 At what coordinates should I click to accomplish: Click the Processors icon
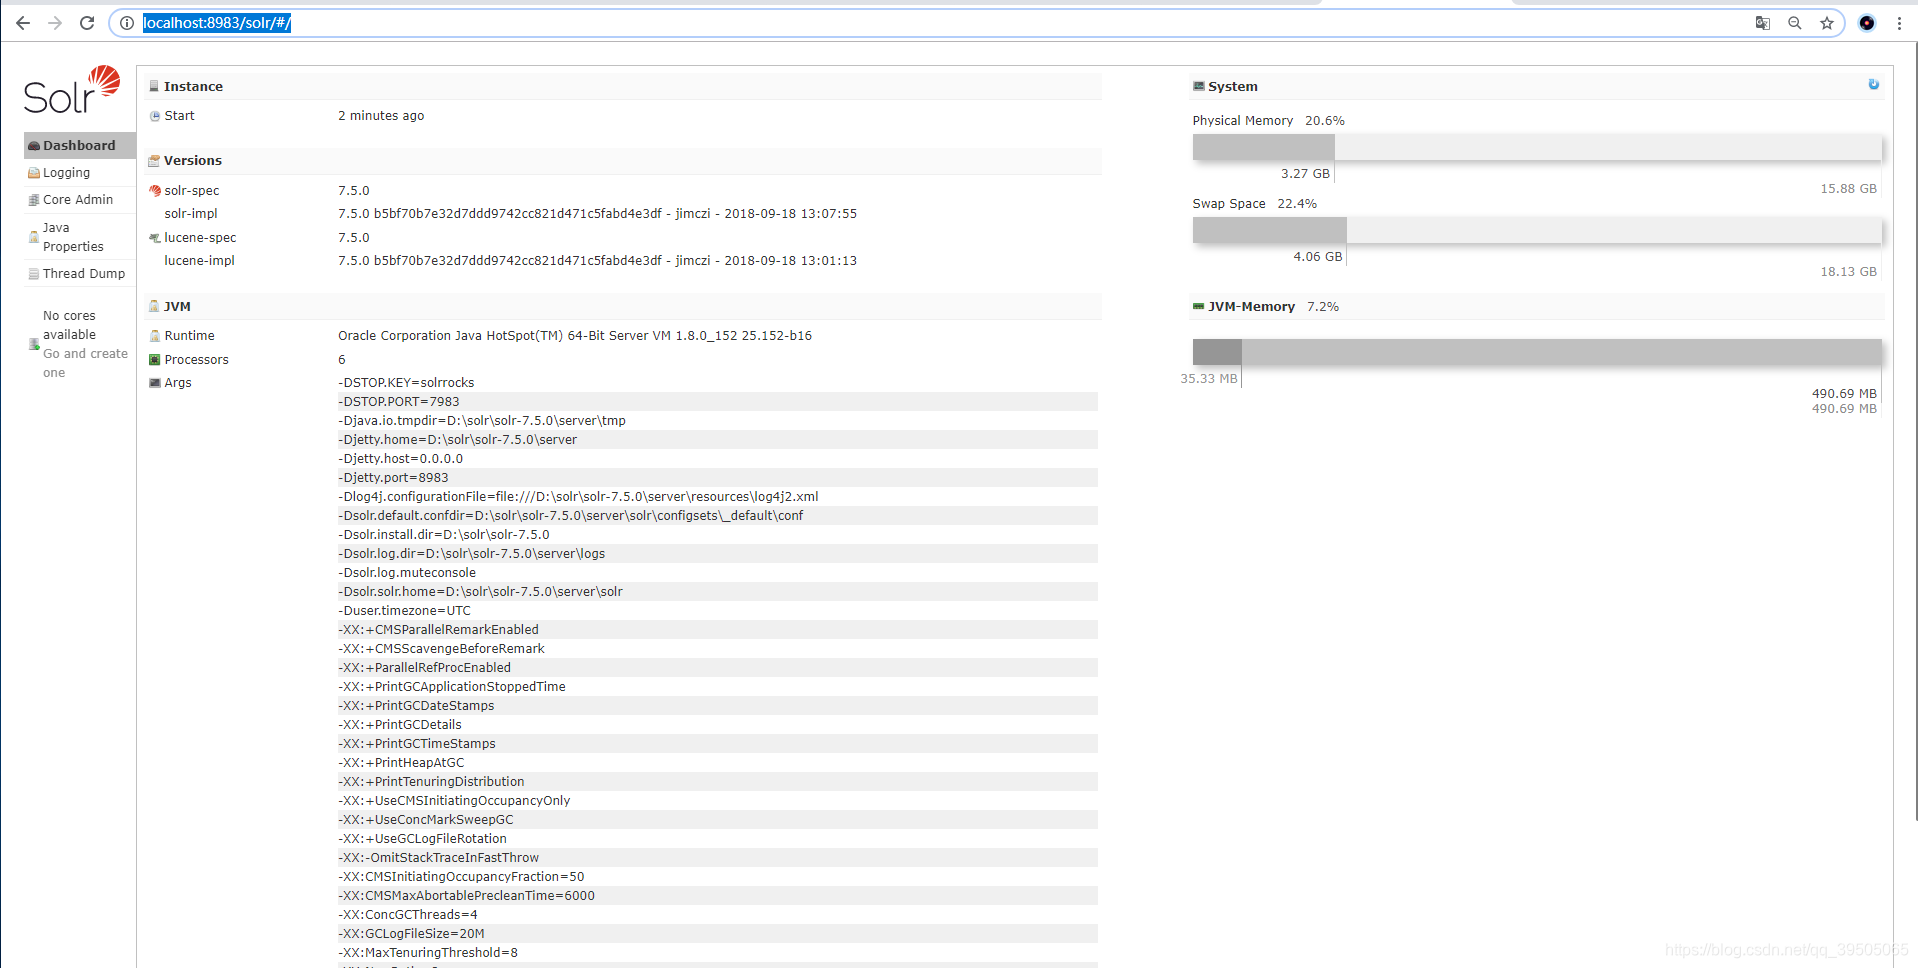click(x=155, y=360)
